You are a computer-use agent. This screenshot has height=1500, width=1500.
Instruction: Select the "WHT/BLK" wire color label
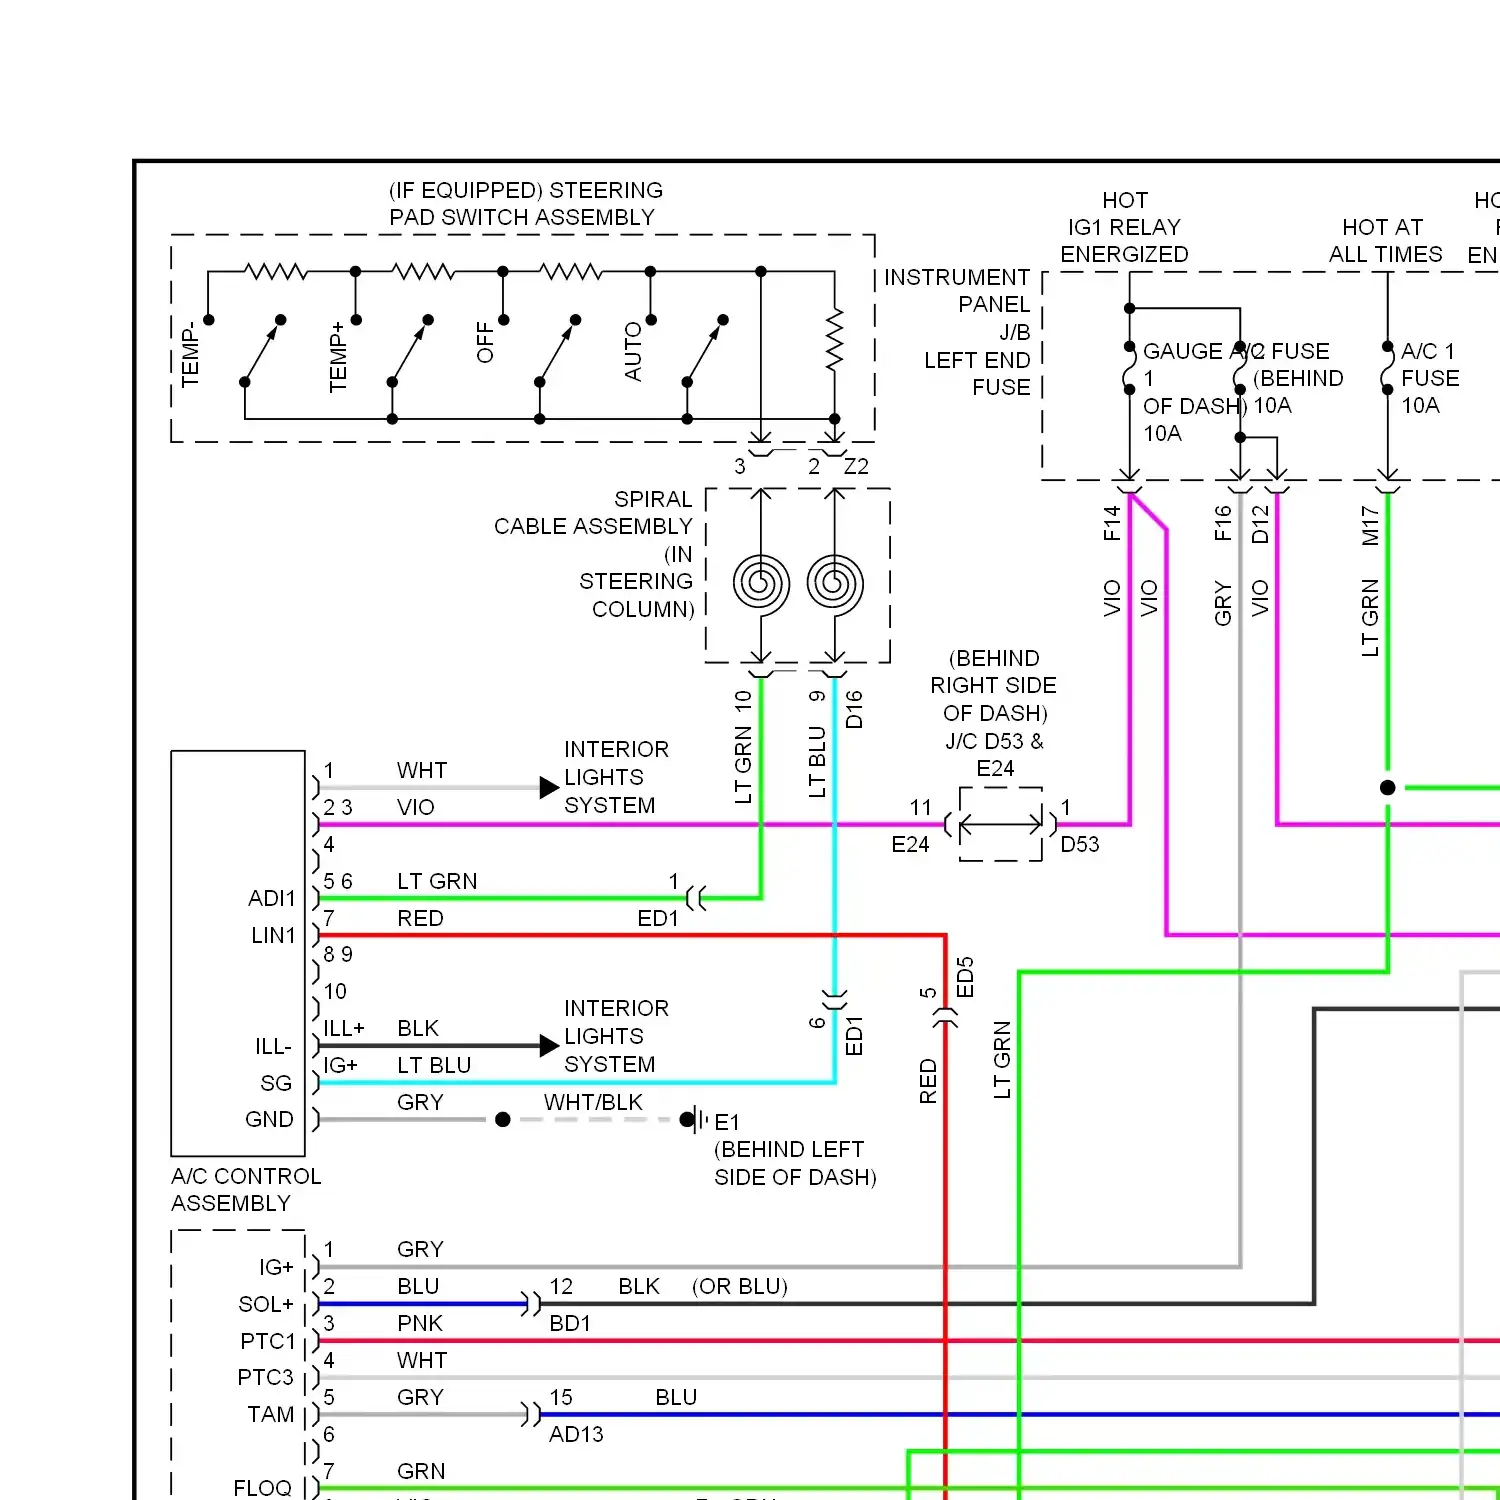coord(593,1102)
